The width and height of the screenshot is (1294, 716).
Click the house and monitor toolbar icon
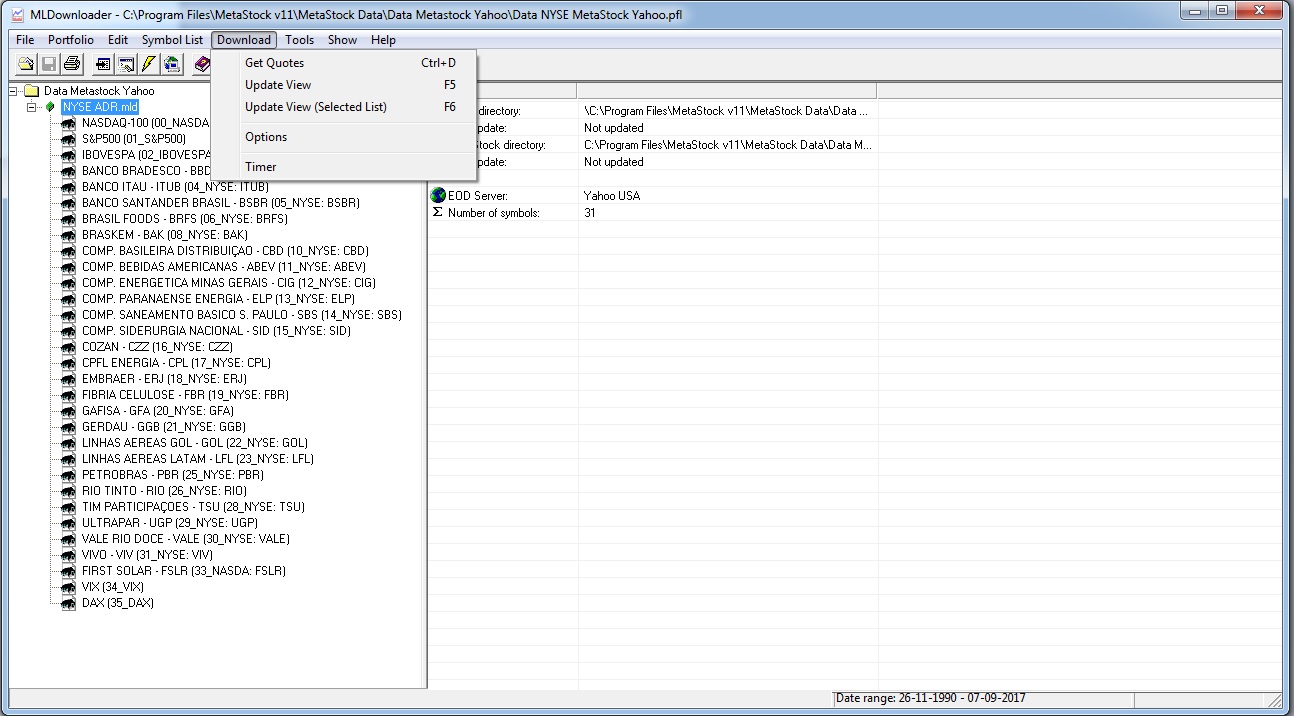[x=172, y=65]
